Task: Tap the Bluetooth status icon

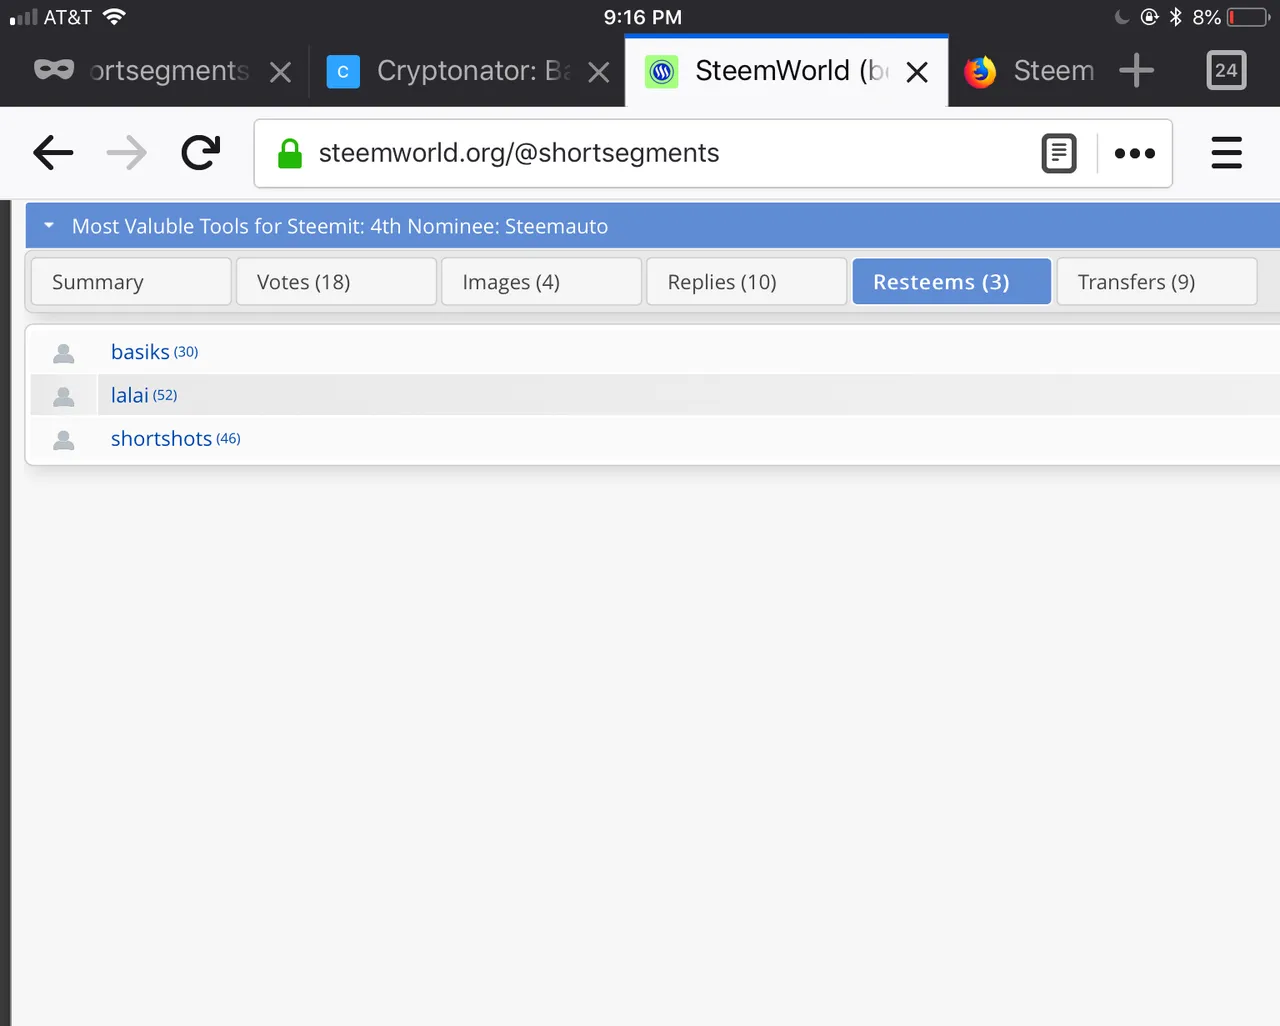Action: [x=1176, y=17]
